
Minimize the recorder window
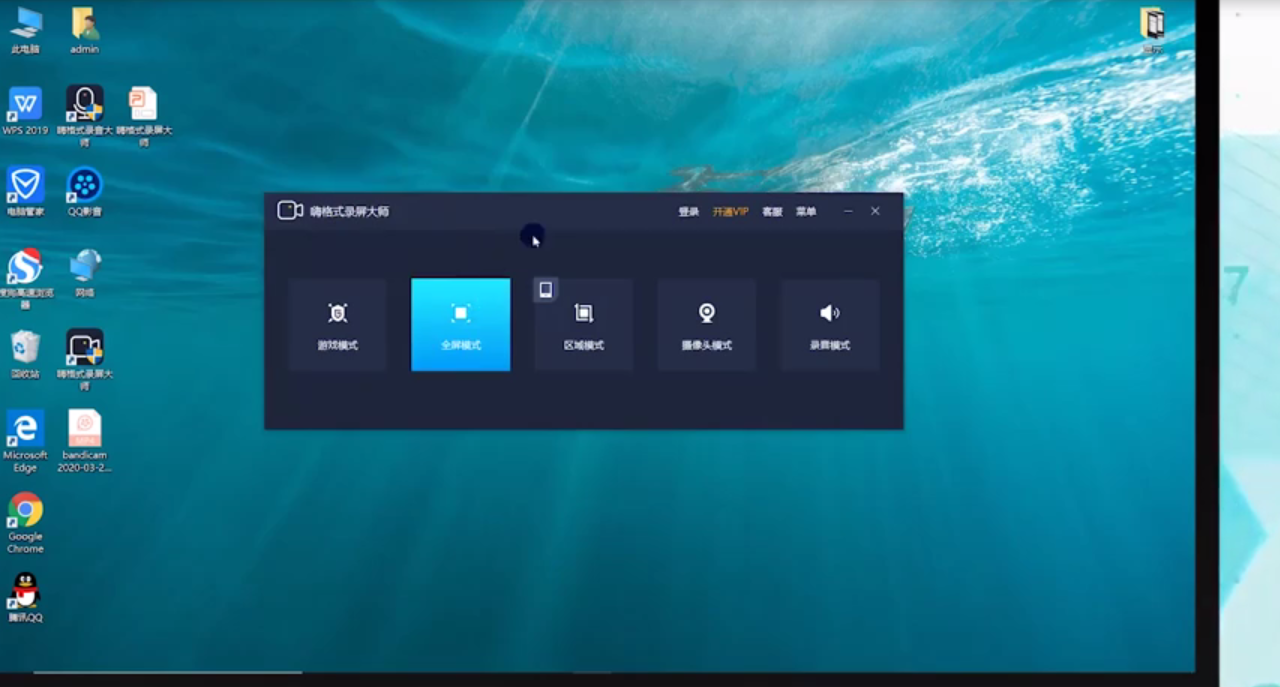[849, 211]
